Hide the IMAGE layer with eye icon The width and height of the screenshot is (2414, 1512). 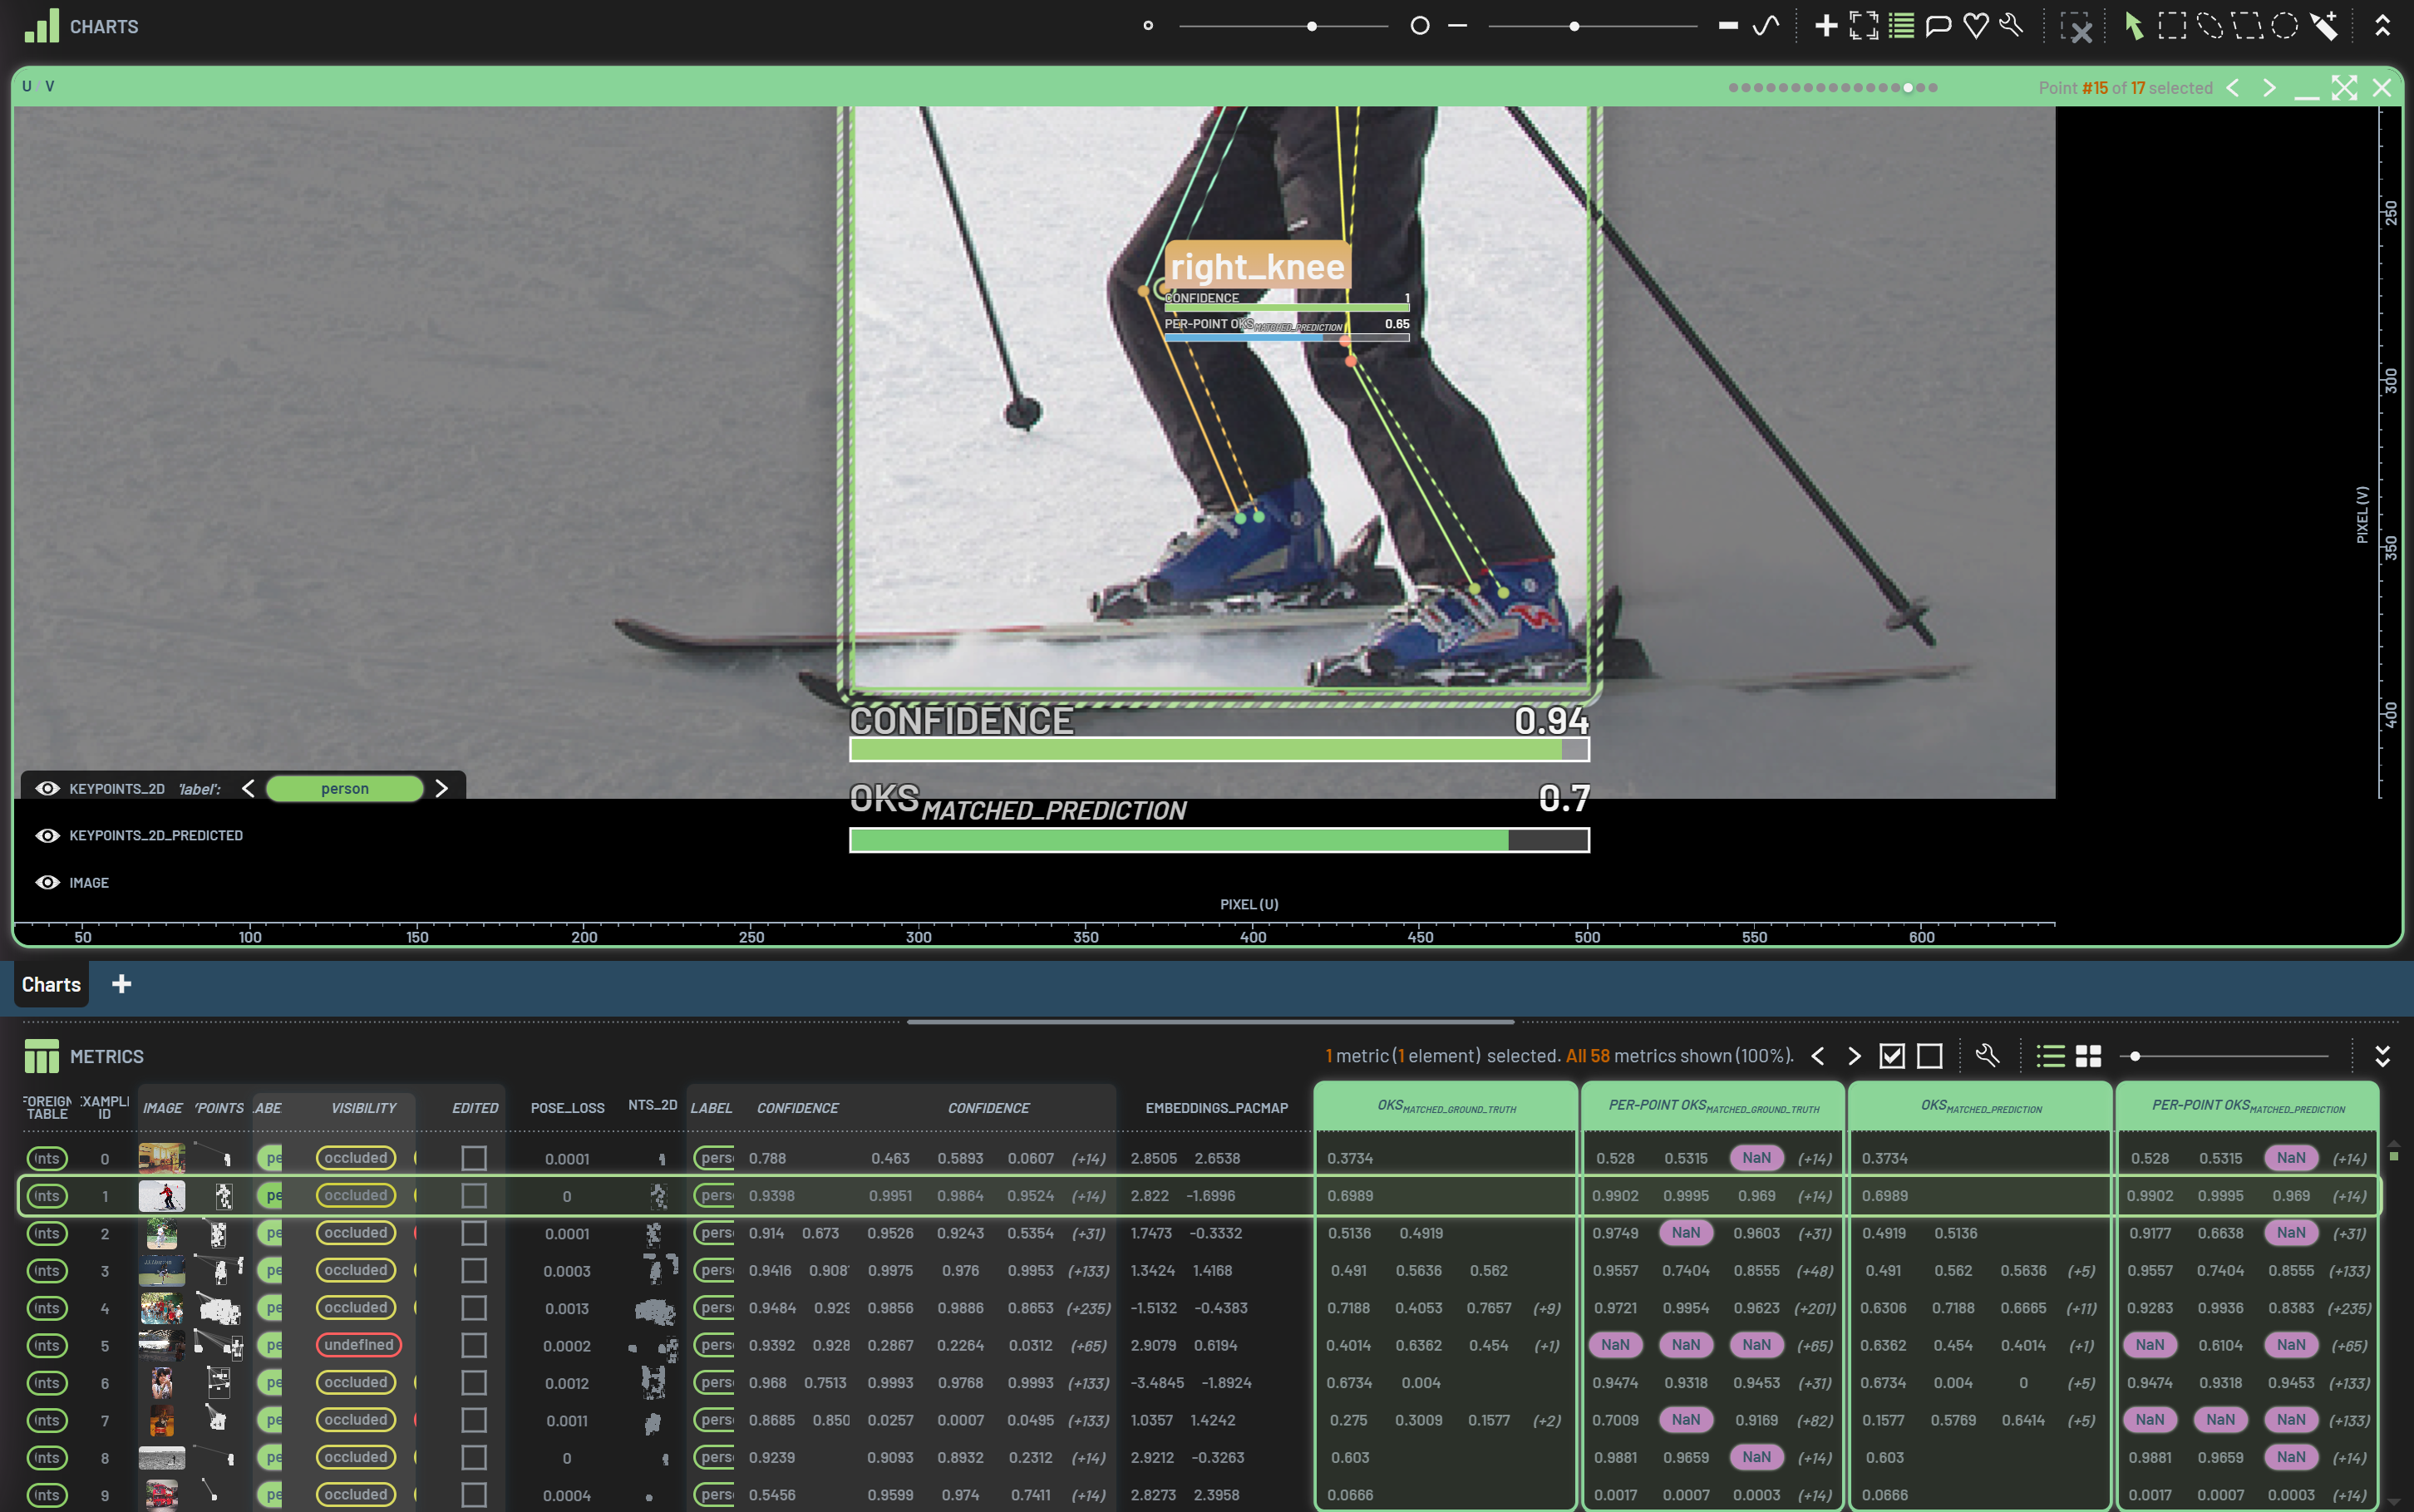coord(47,883)
